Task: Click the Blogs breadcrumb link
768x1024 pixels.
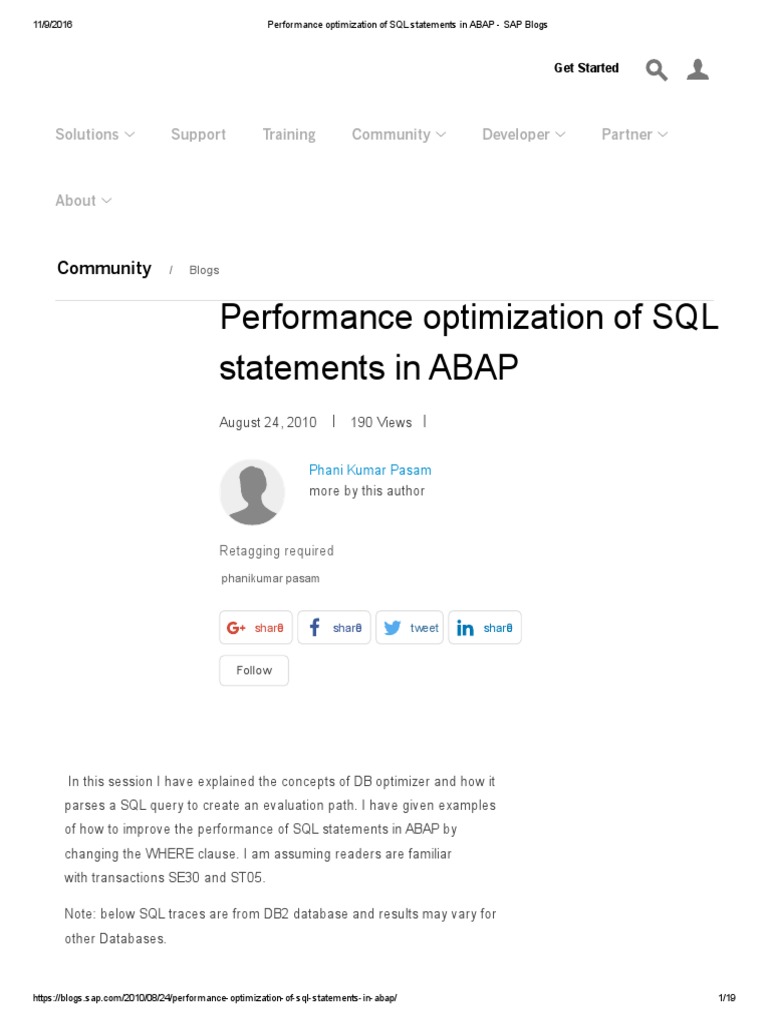Action: click(204, 270)
